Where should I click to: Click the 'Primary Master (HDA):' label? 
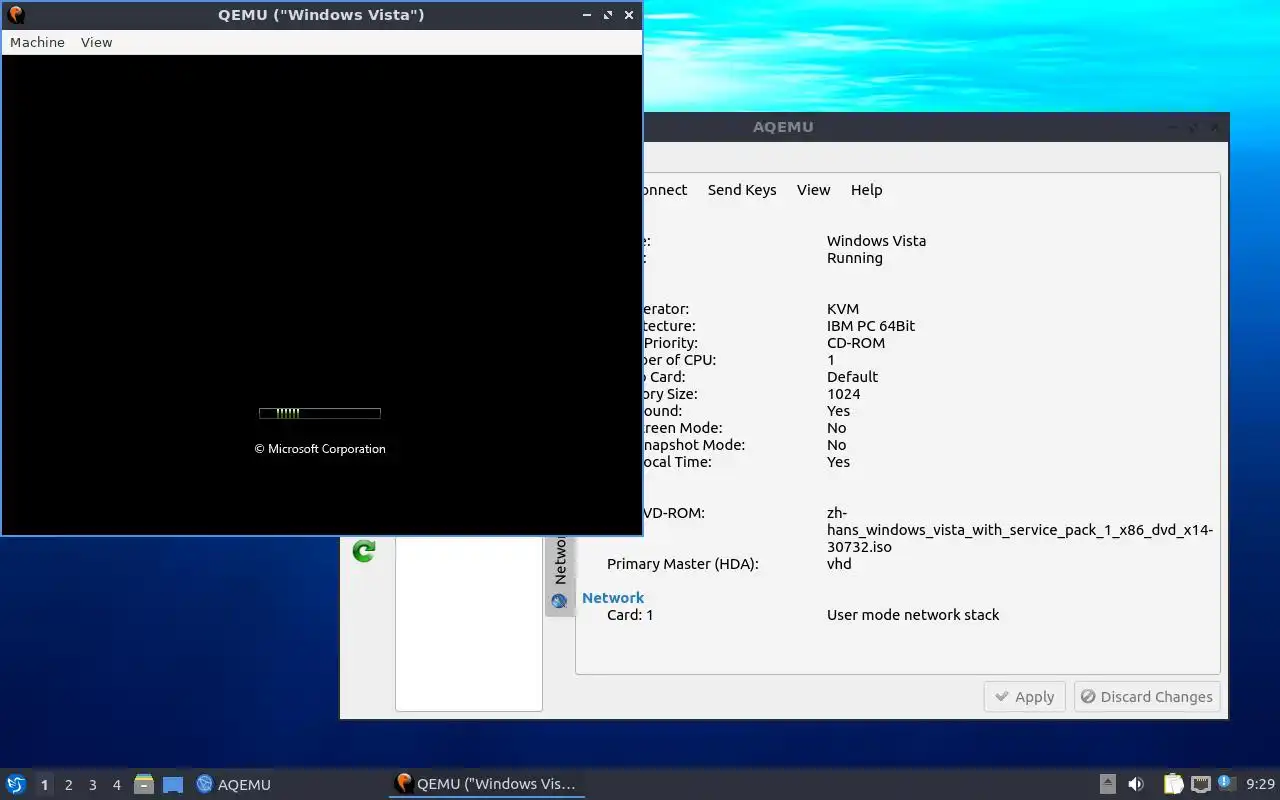[x=683, y=564]
